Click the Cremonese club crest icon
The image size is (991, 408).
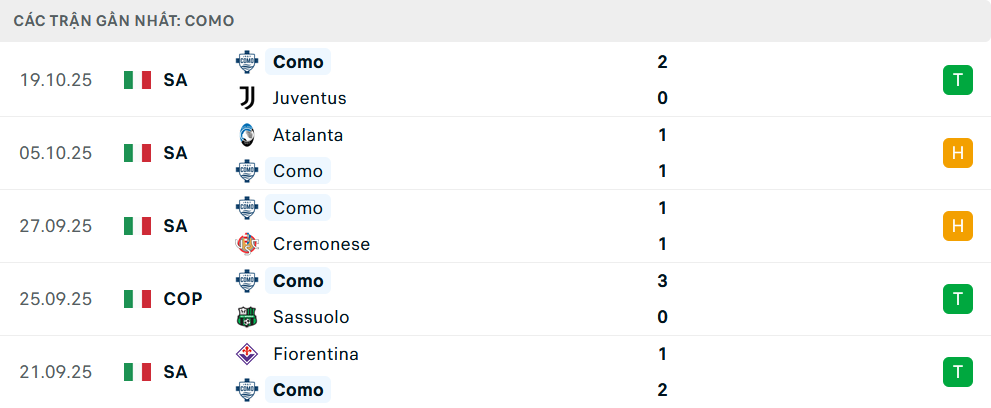click(x=246, y=244)
